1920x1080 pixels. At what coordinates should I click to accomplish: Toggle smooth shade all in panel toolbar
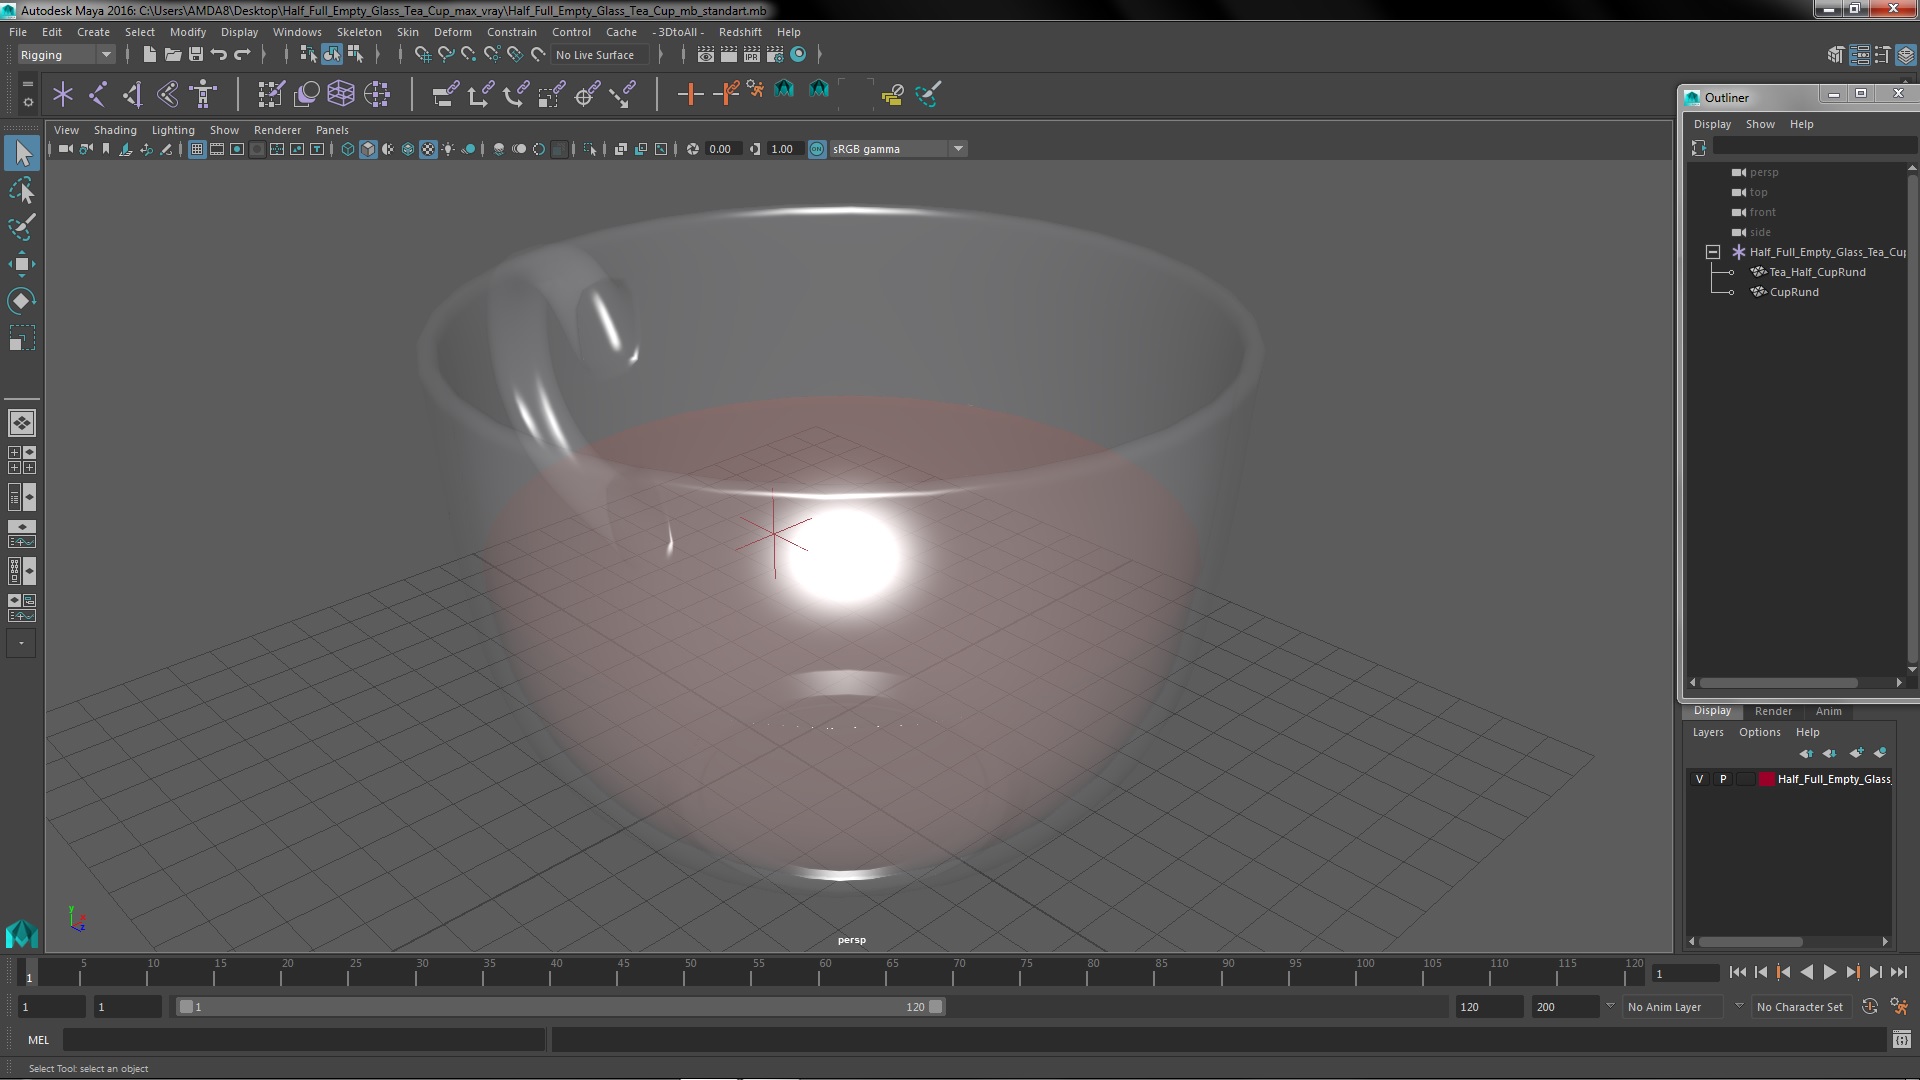click(x=368, y=149)
